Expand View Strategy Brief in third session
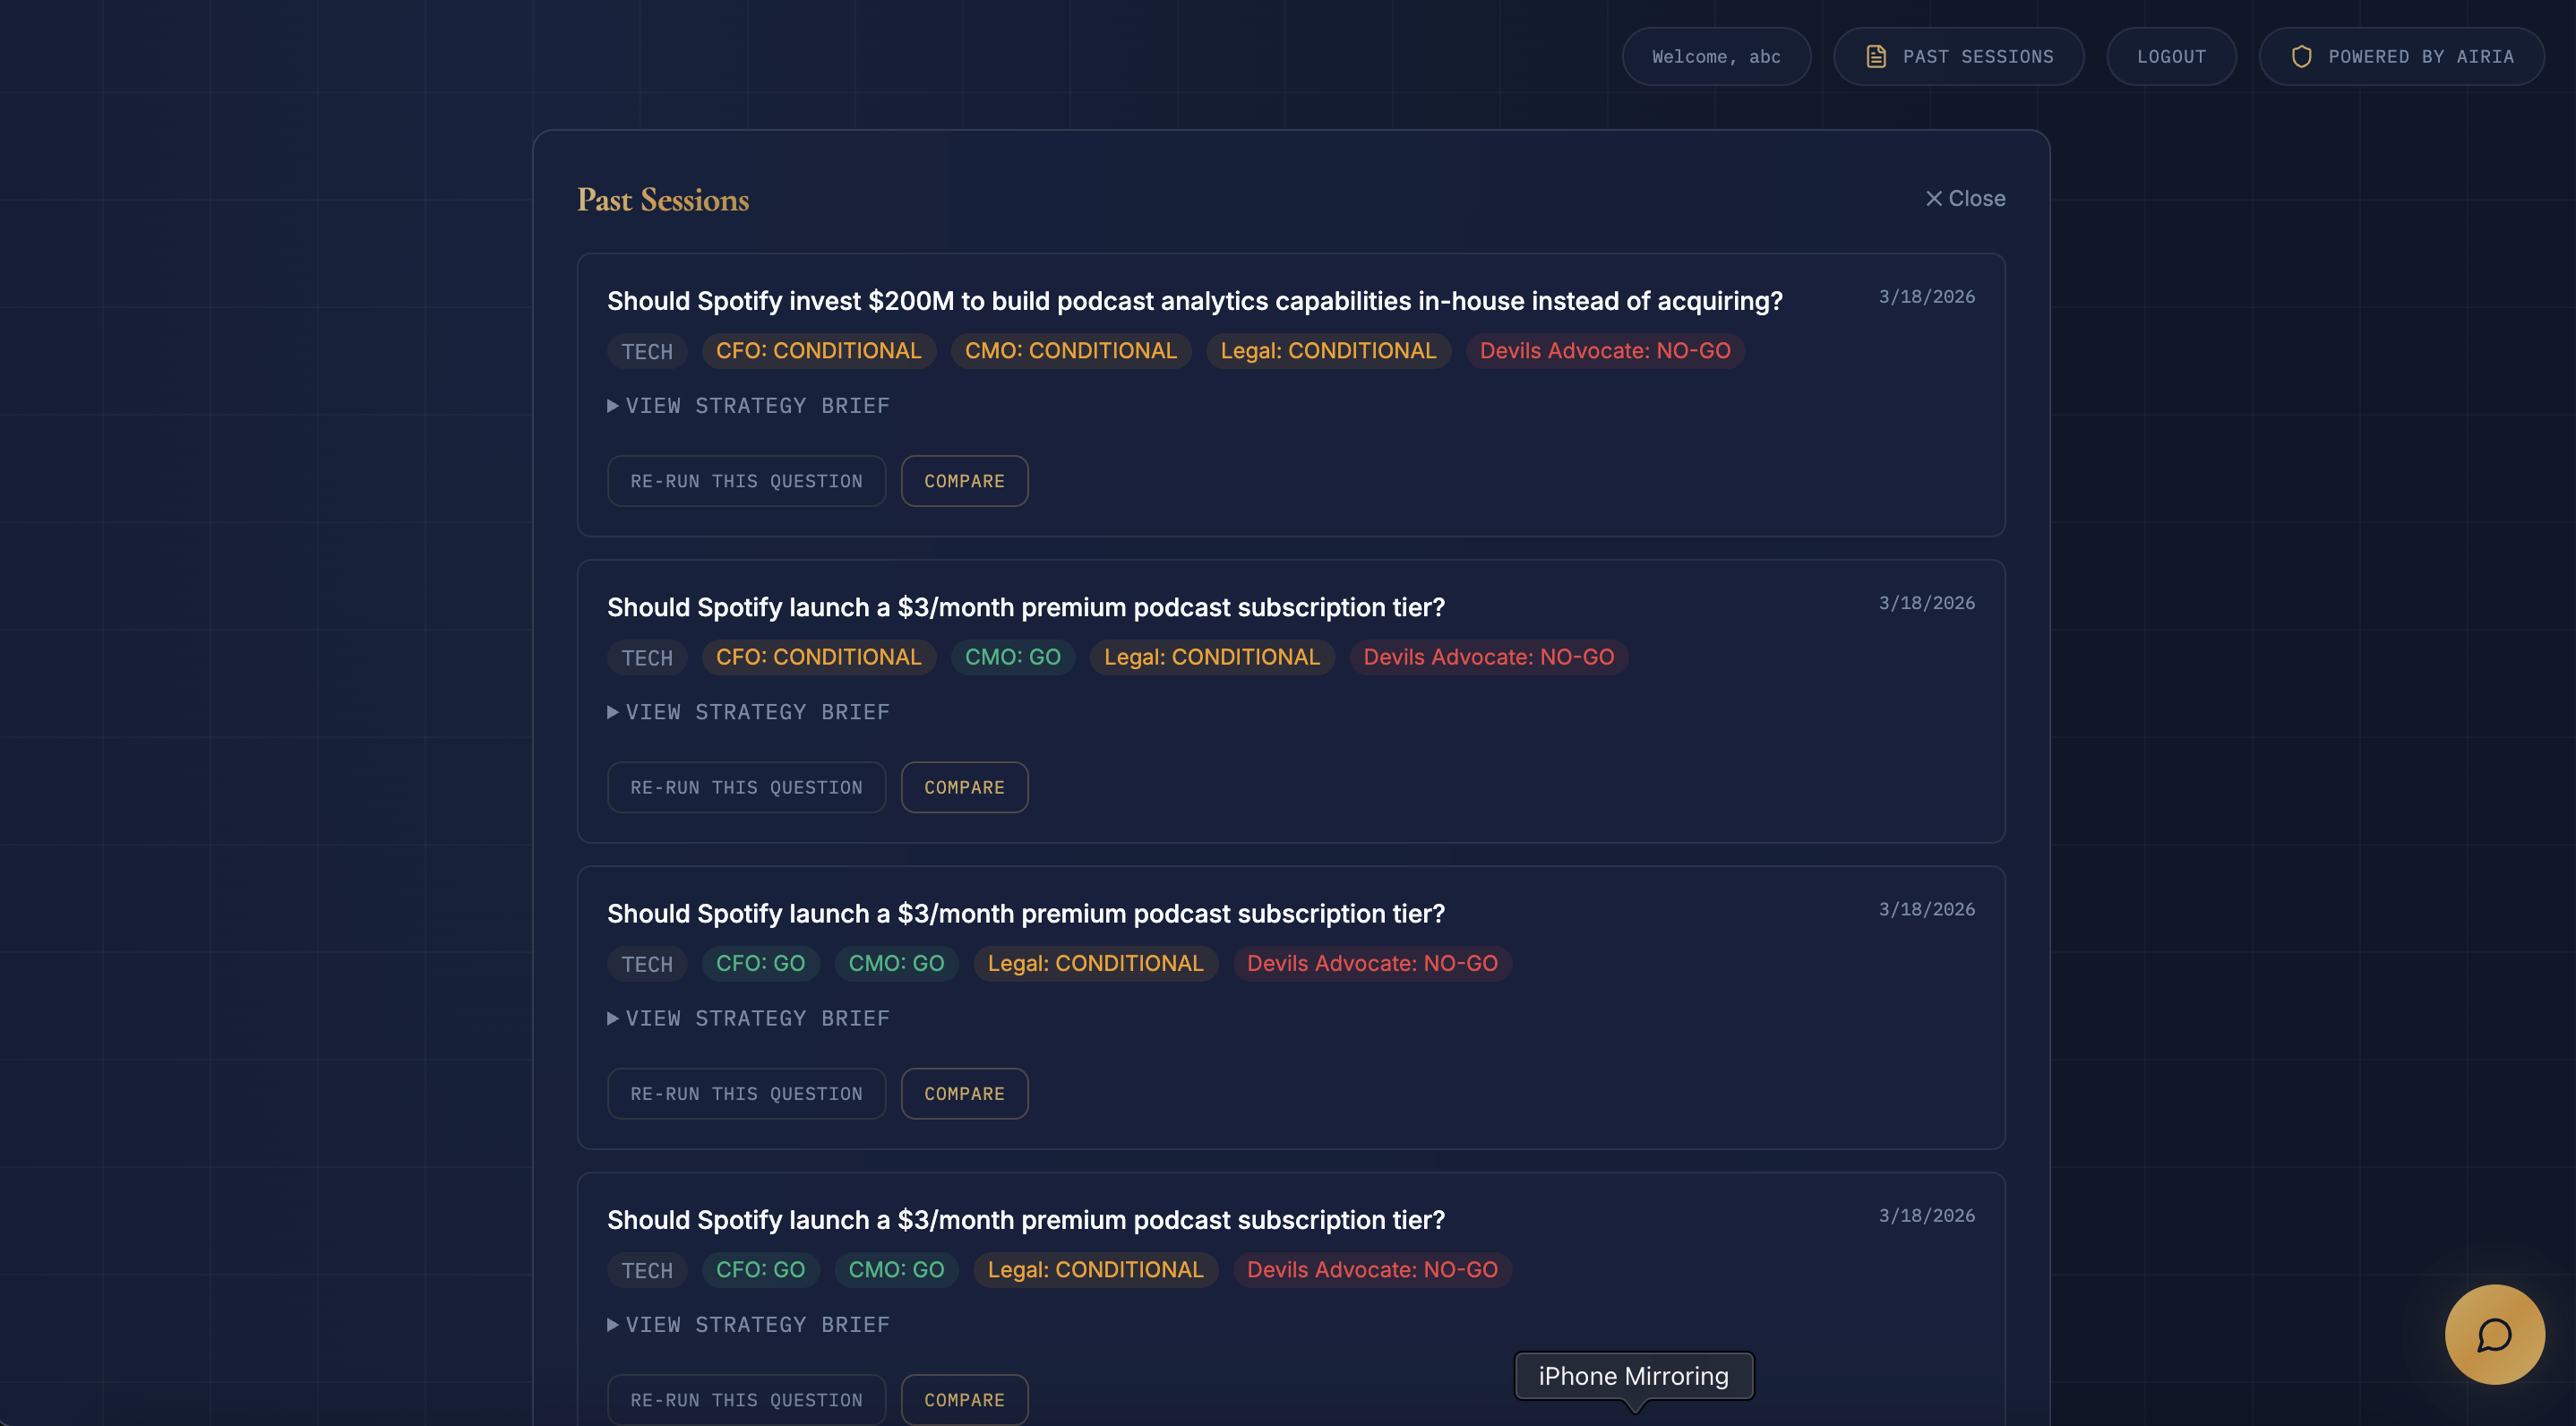The height and width of the screenshot is (1426, 2576). (x=748, y=1018)
